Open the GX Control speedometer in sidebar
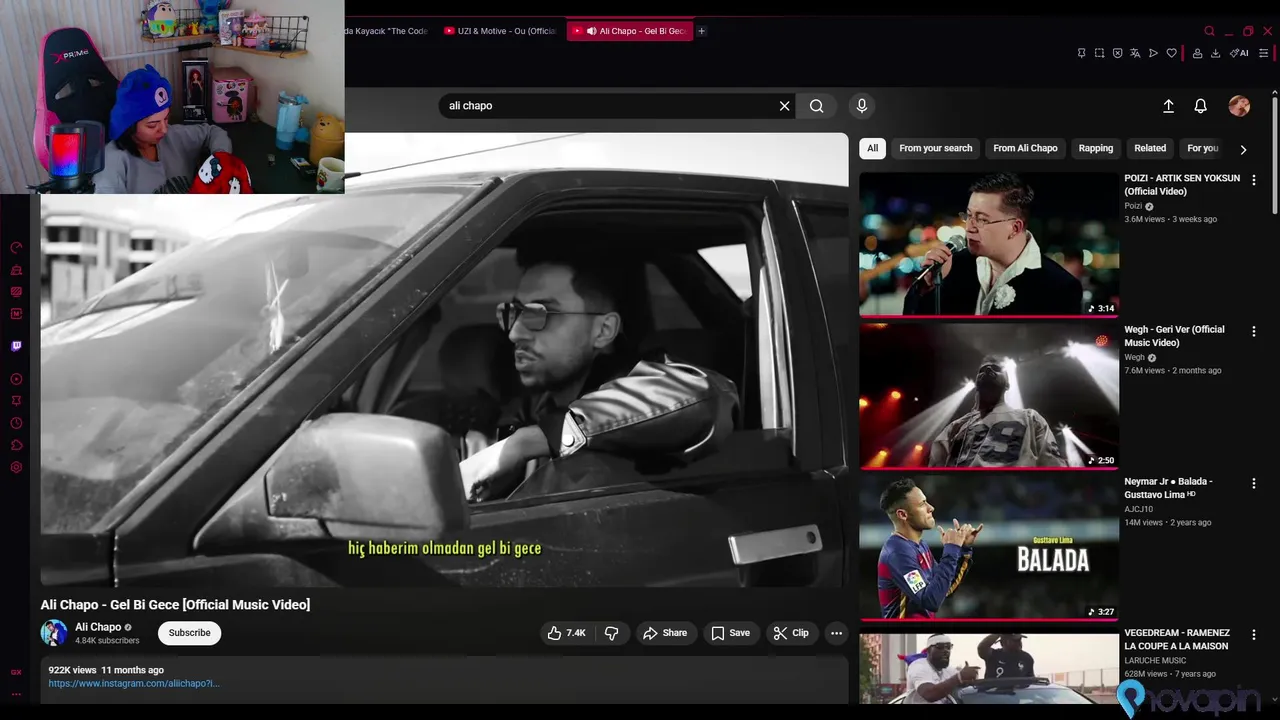Screen dimensions: 1280x720 click(16, 248)
